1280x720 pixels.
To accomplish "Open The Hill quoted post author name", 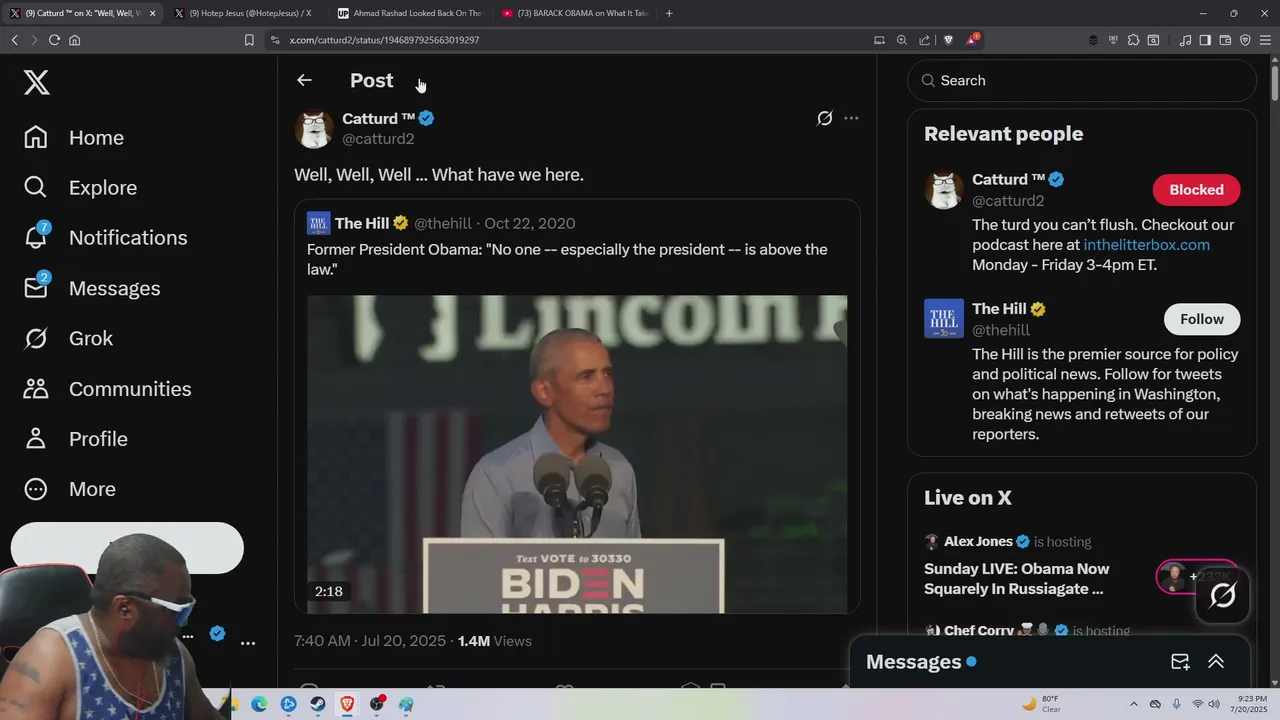I will point(362,223).
